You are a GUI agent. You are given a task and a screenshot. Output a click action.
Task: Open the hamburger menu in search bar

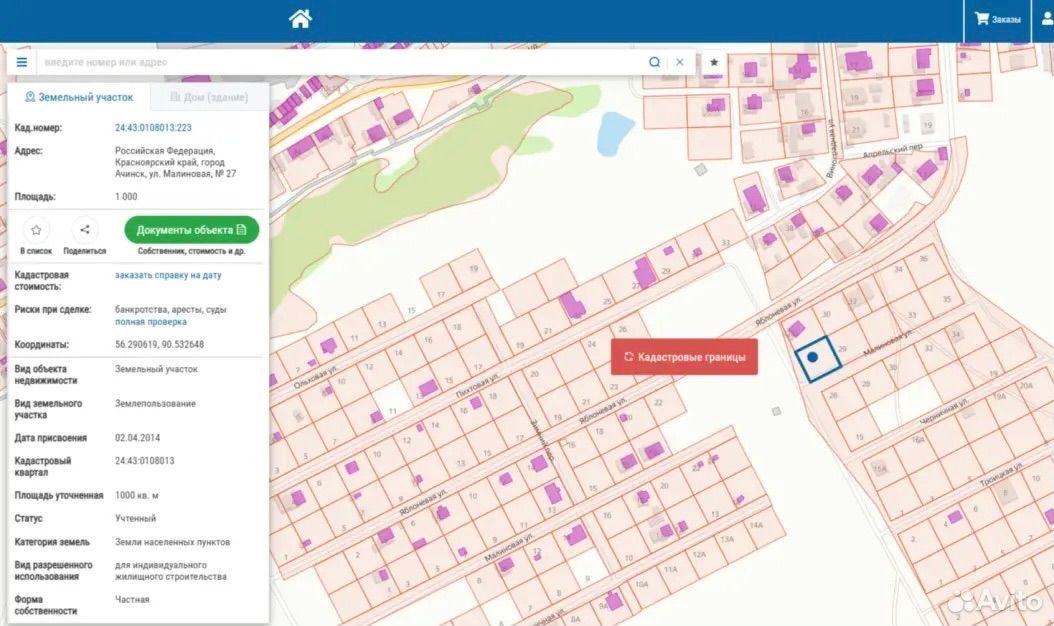(22, 62)
